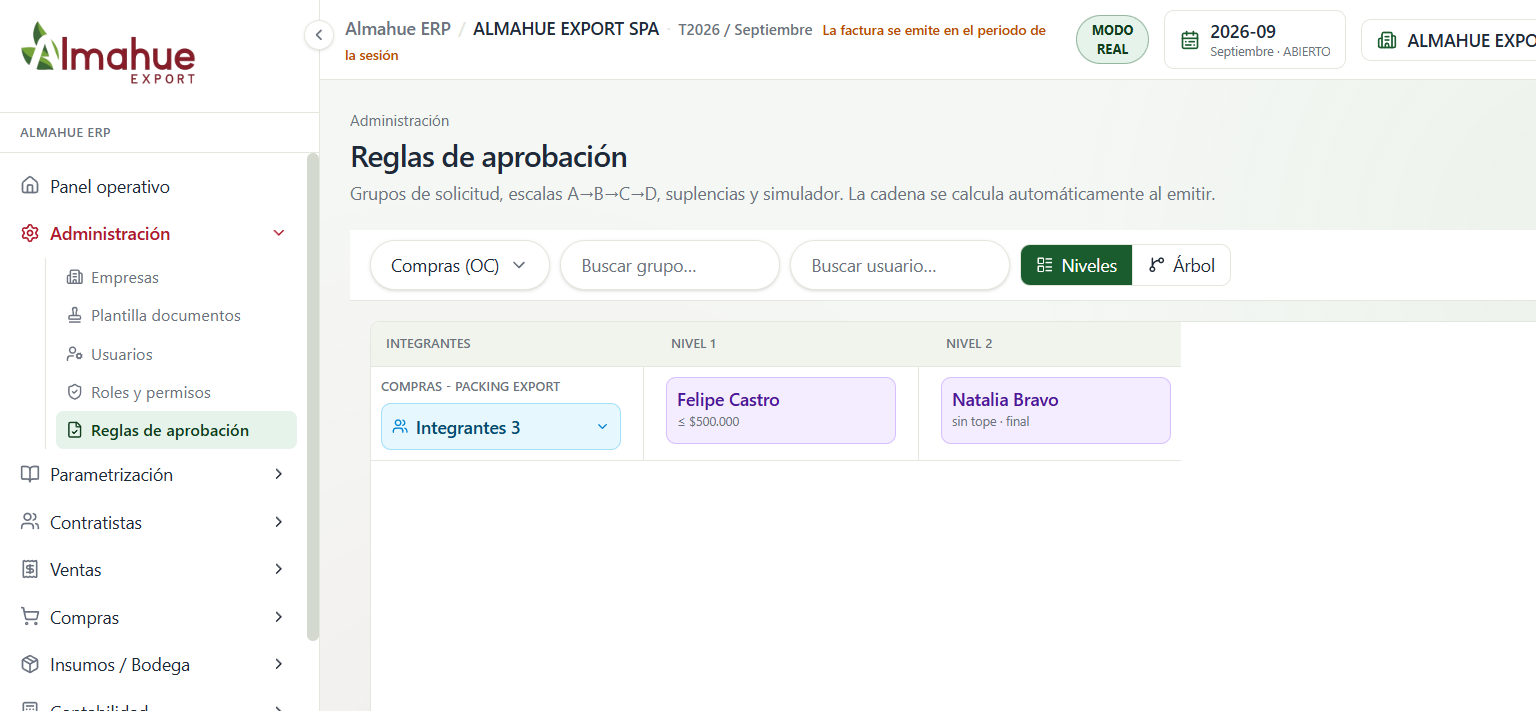Expand the Ventas chevron
1536x711 pixels.
[279, 569]
